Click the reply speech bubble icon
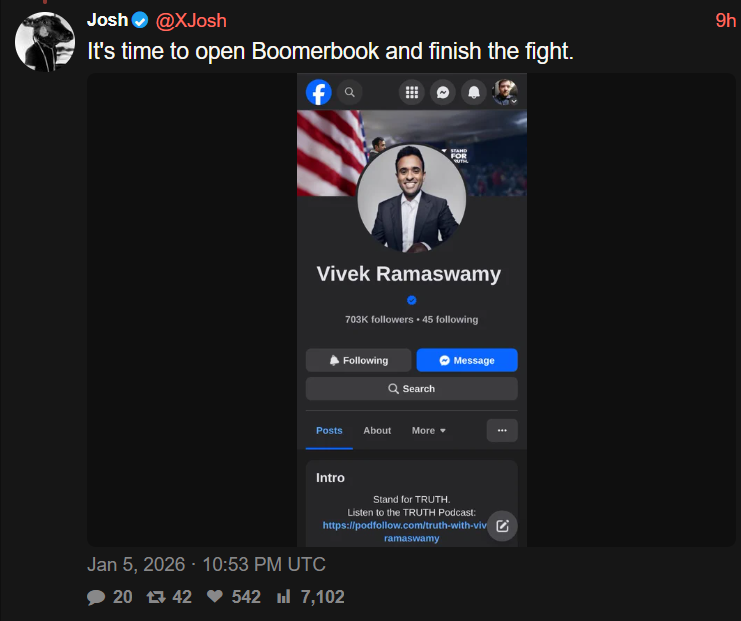 coord(96,597)
